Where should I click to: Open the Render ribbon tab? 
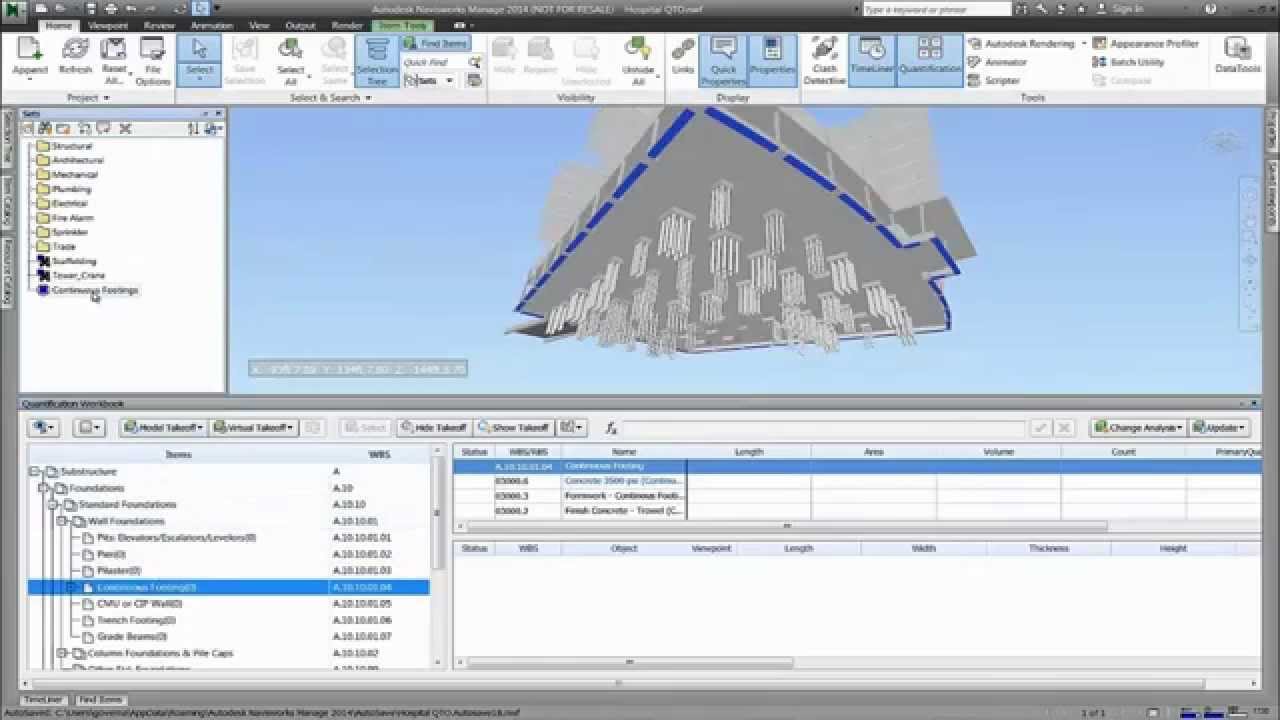347,25
